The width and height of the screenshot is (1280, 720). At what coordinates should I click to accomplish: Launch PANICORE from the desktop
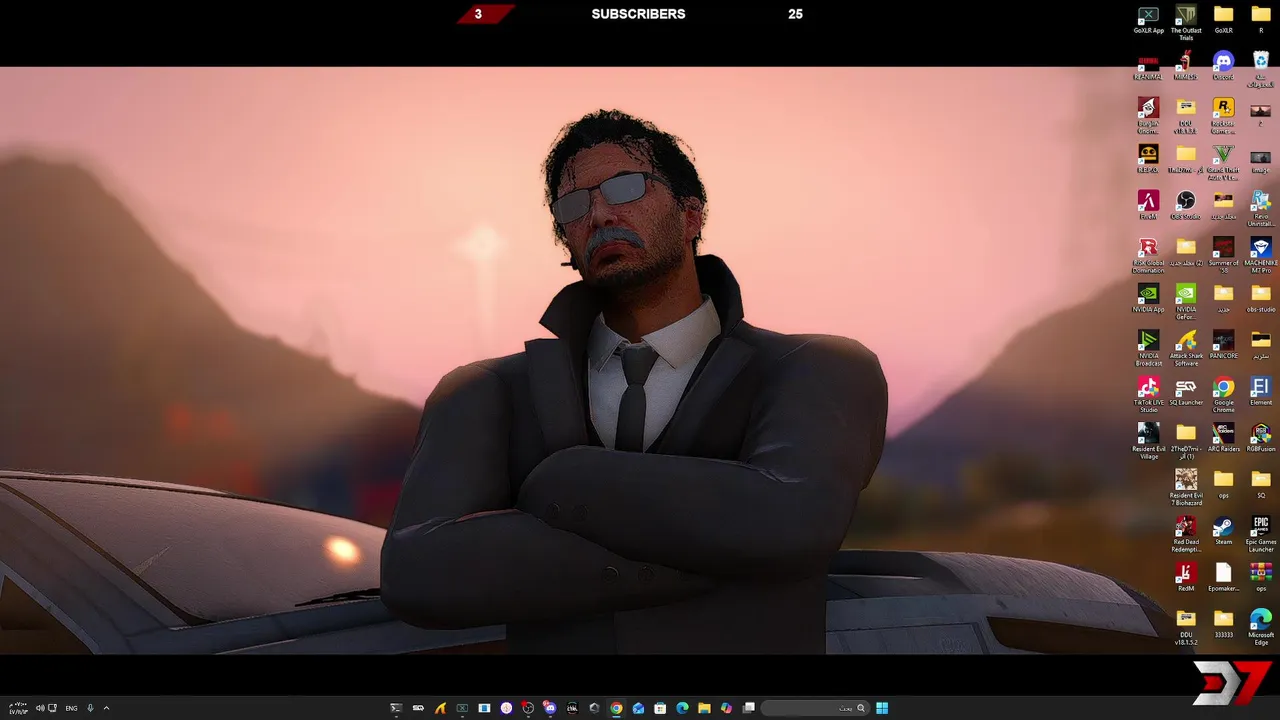click(1223, 345)
